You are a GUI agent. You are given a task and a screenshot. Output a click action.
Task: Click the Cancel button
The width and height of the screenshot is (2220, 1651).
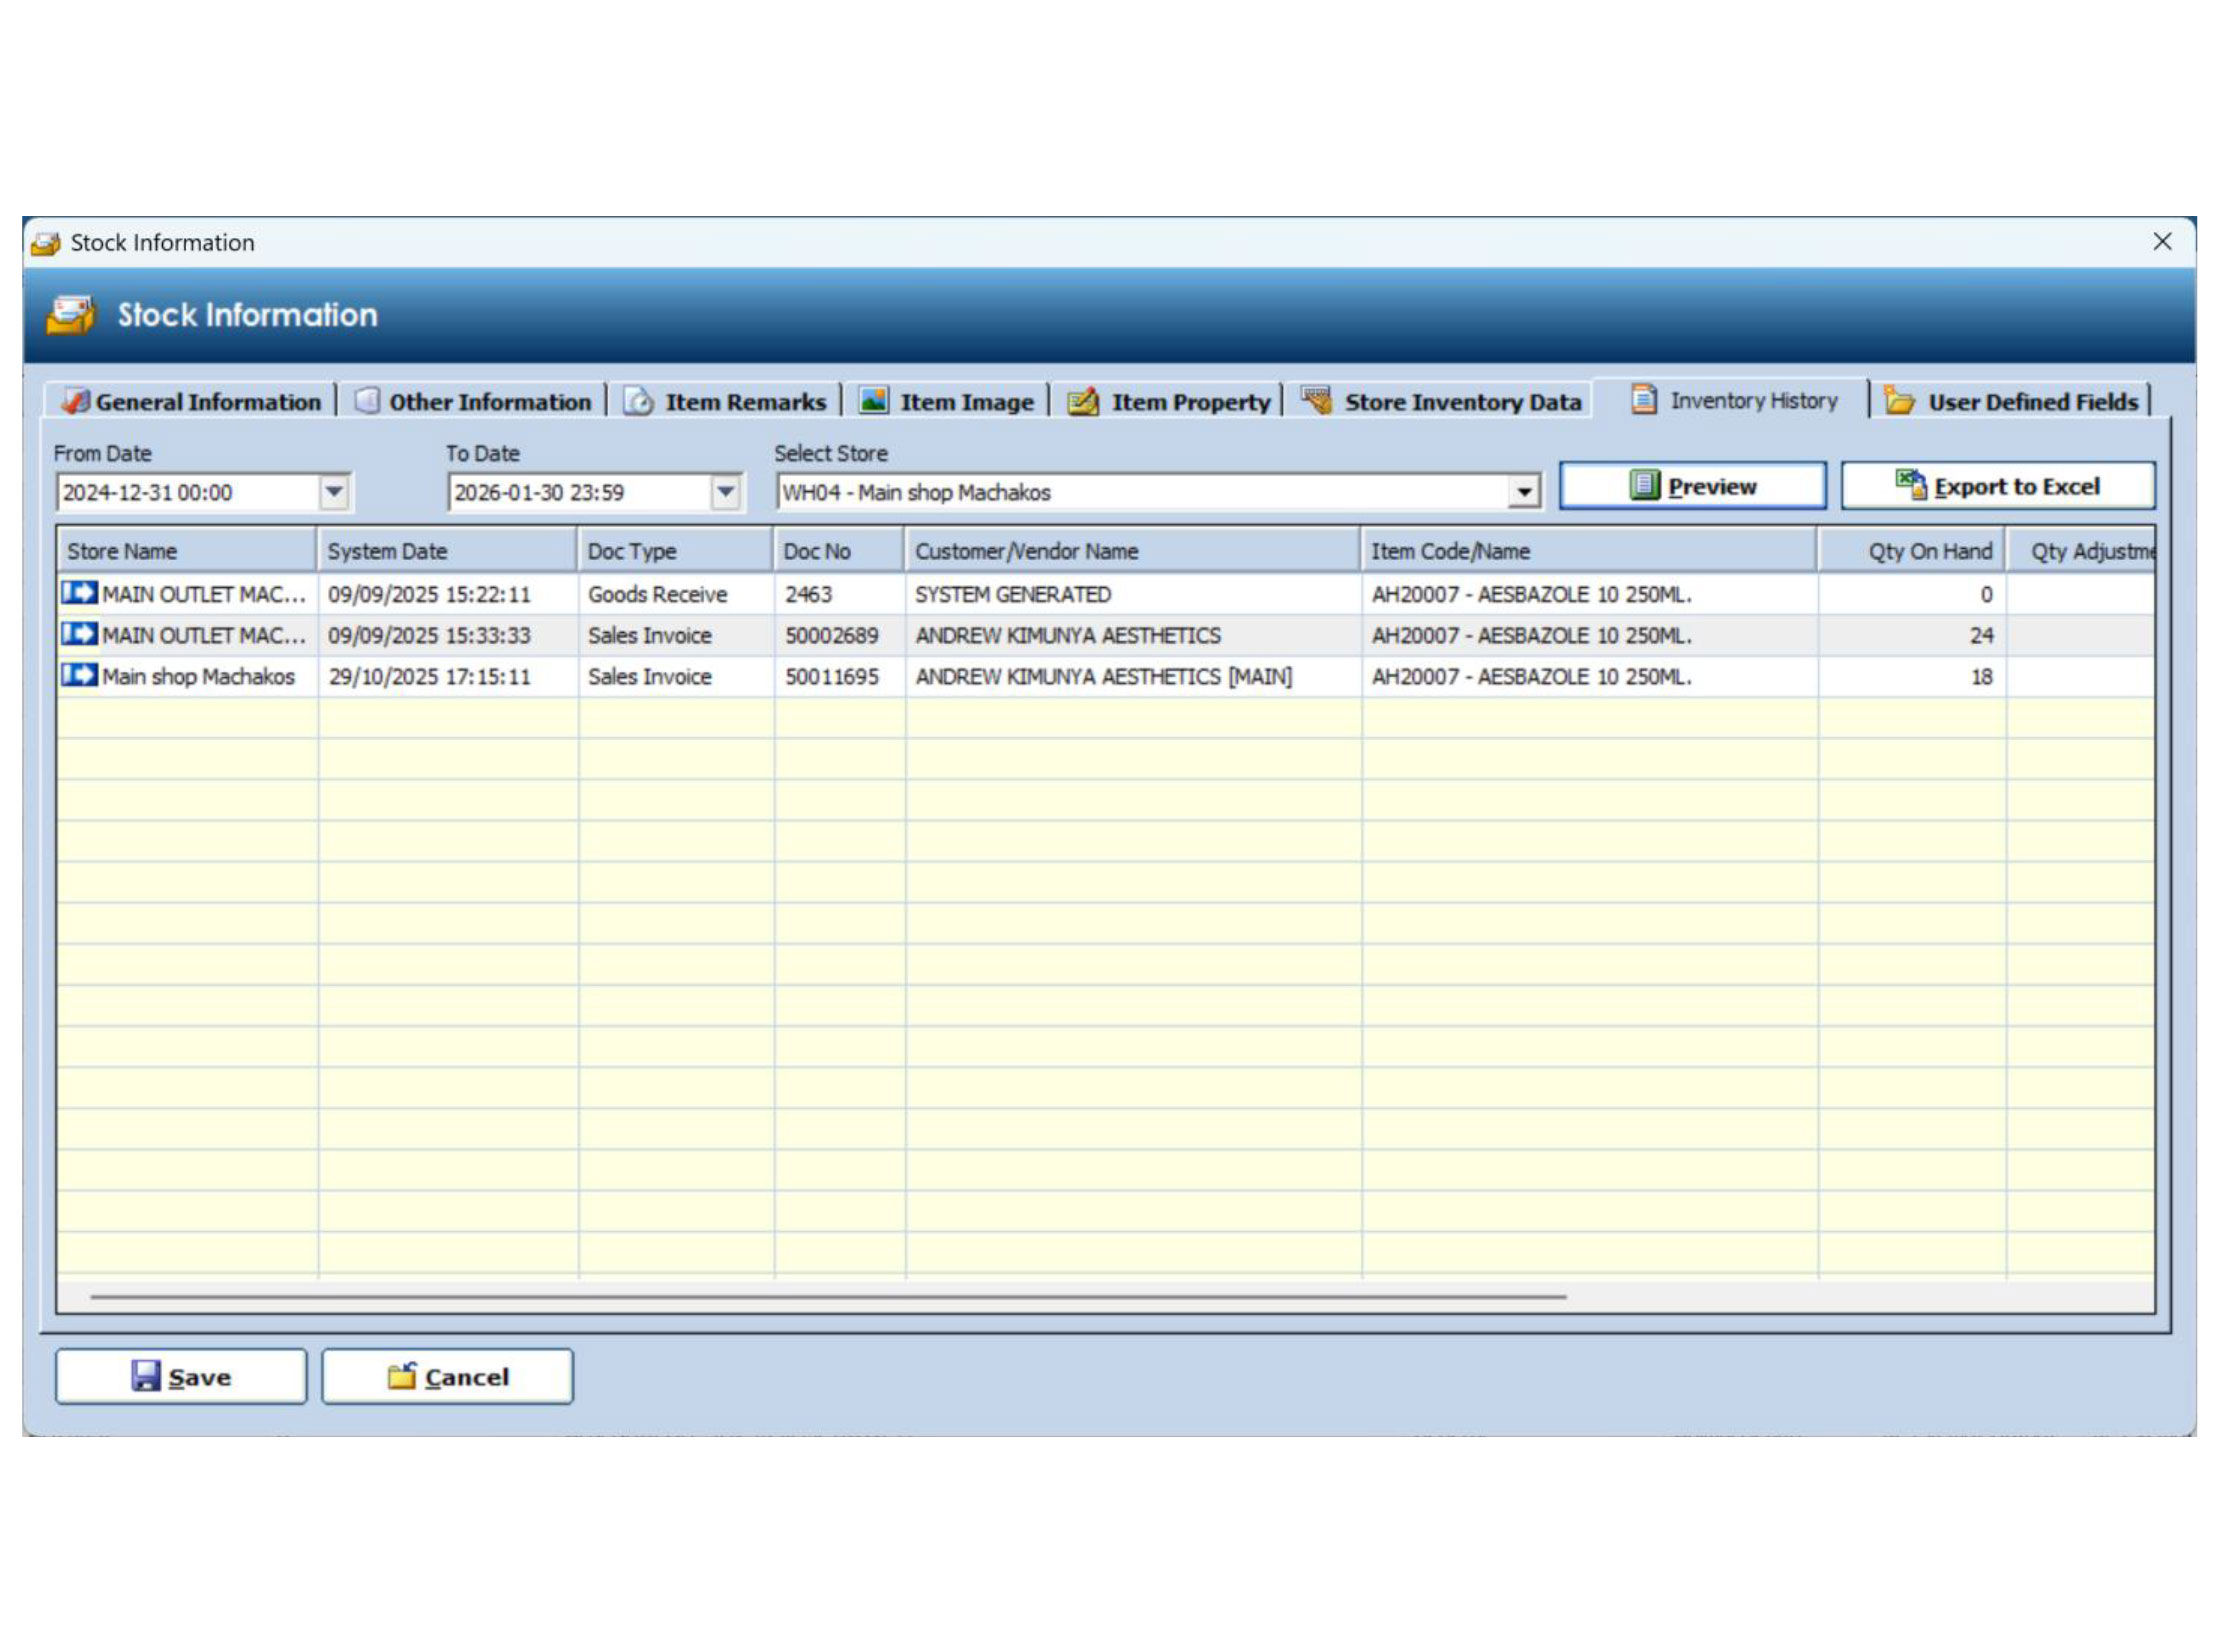pos(447,1377)
